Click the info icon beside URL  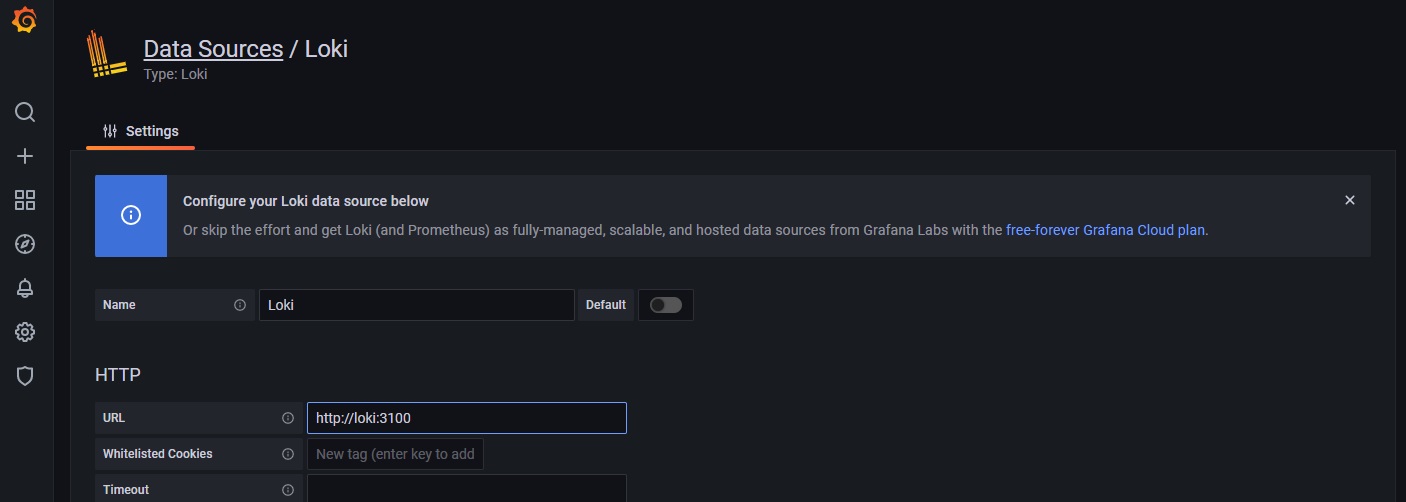pos(288,418)
